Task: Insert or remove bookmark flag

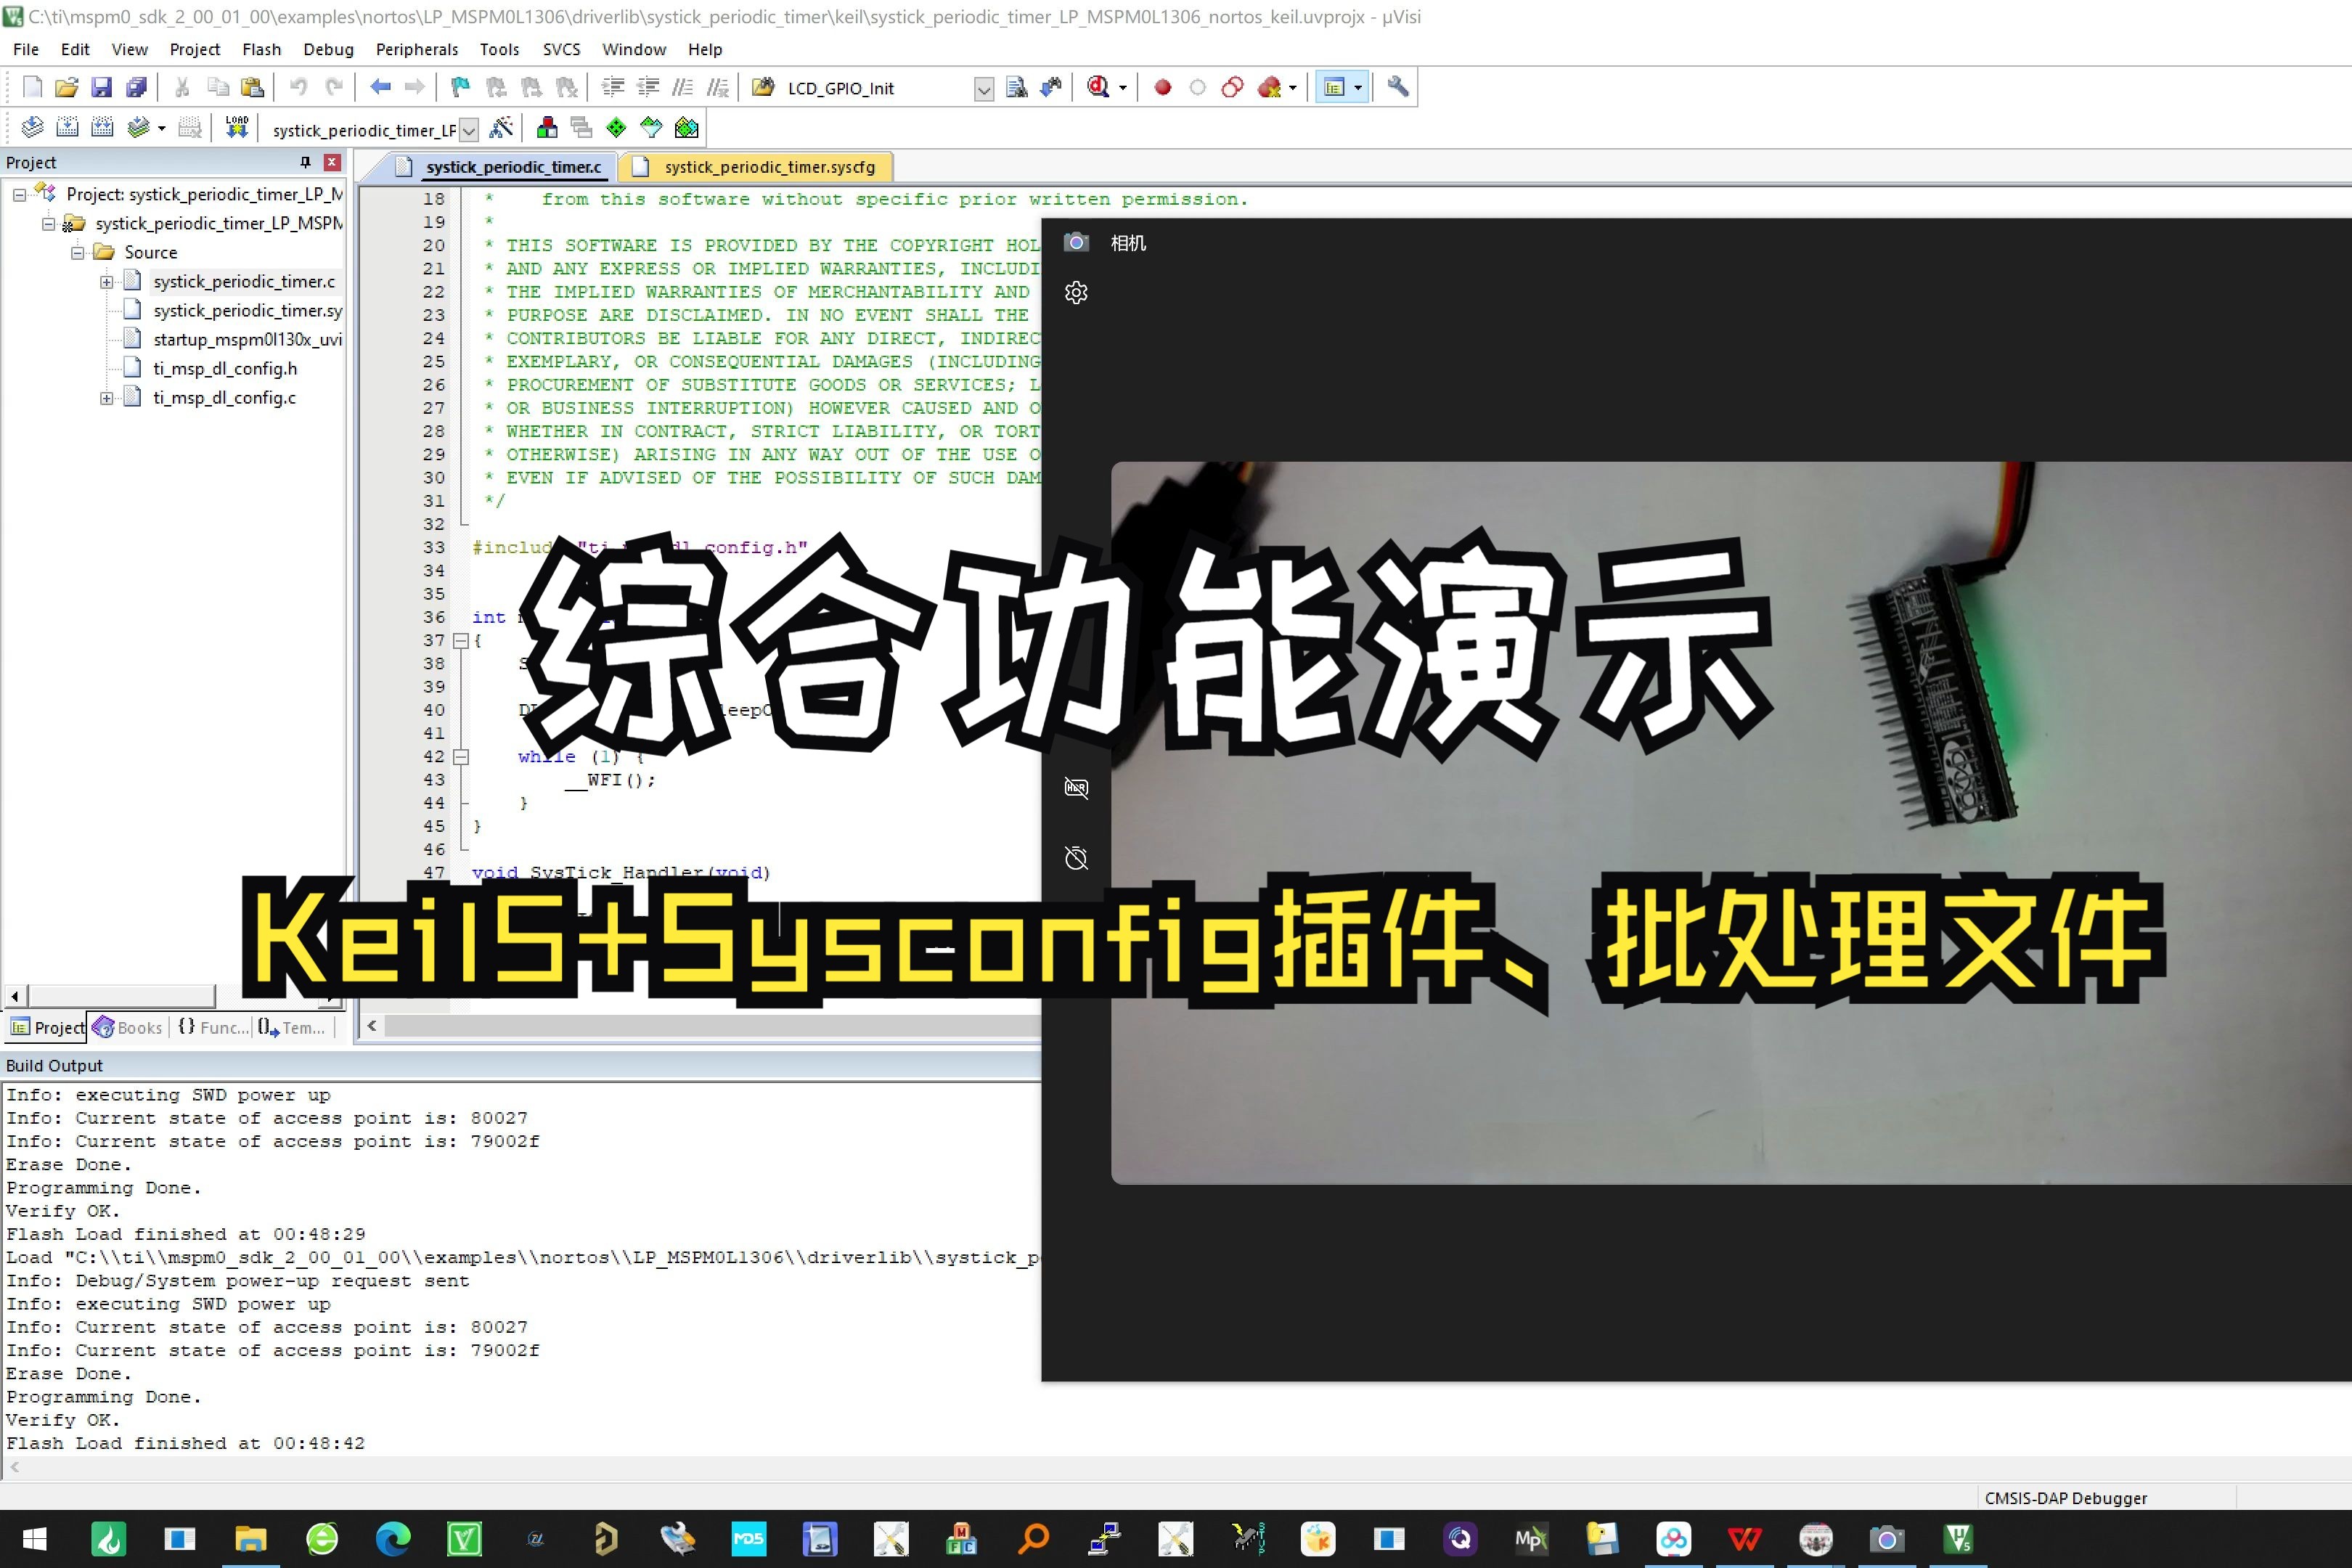Action: tap(460, 87)
